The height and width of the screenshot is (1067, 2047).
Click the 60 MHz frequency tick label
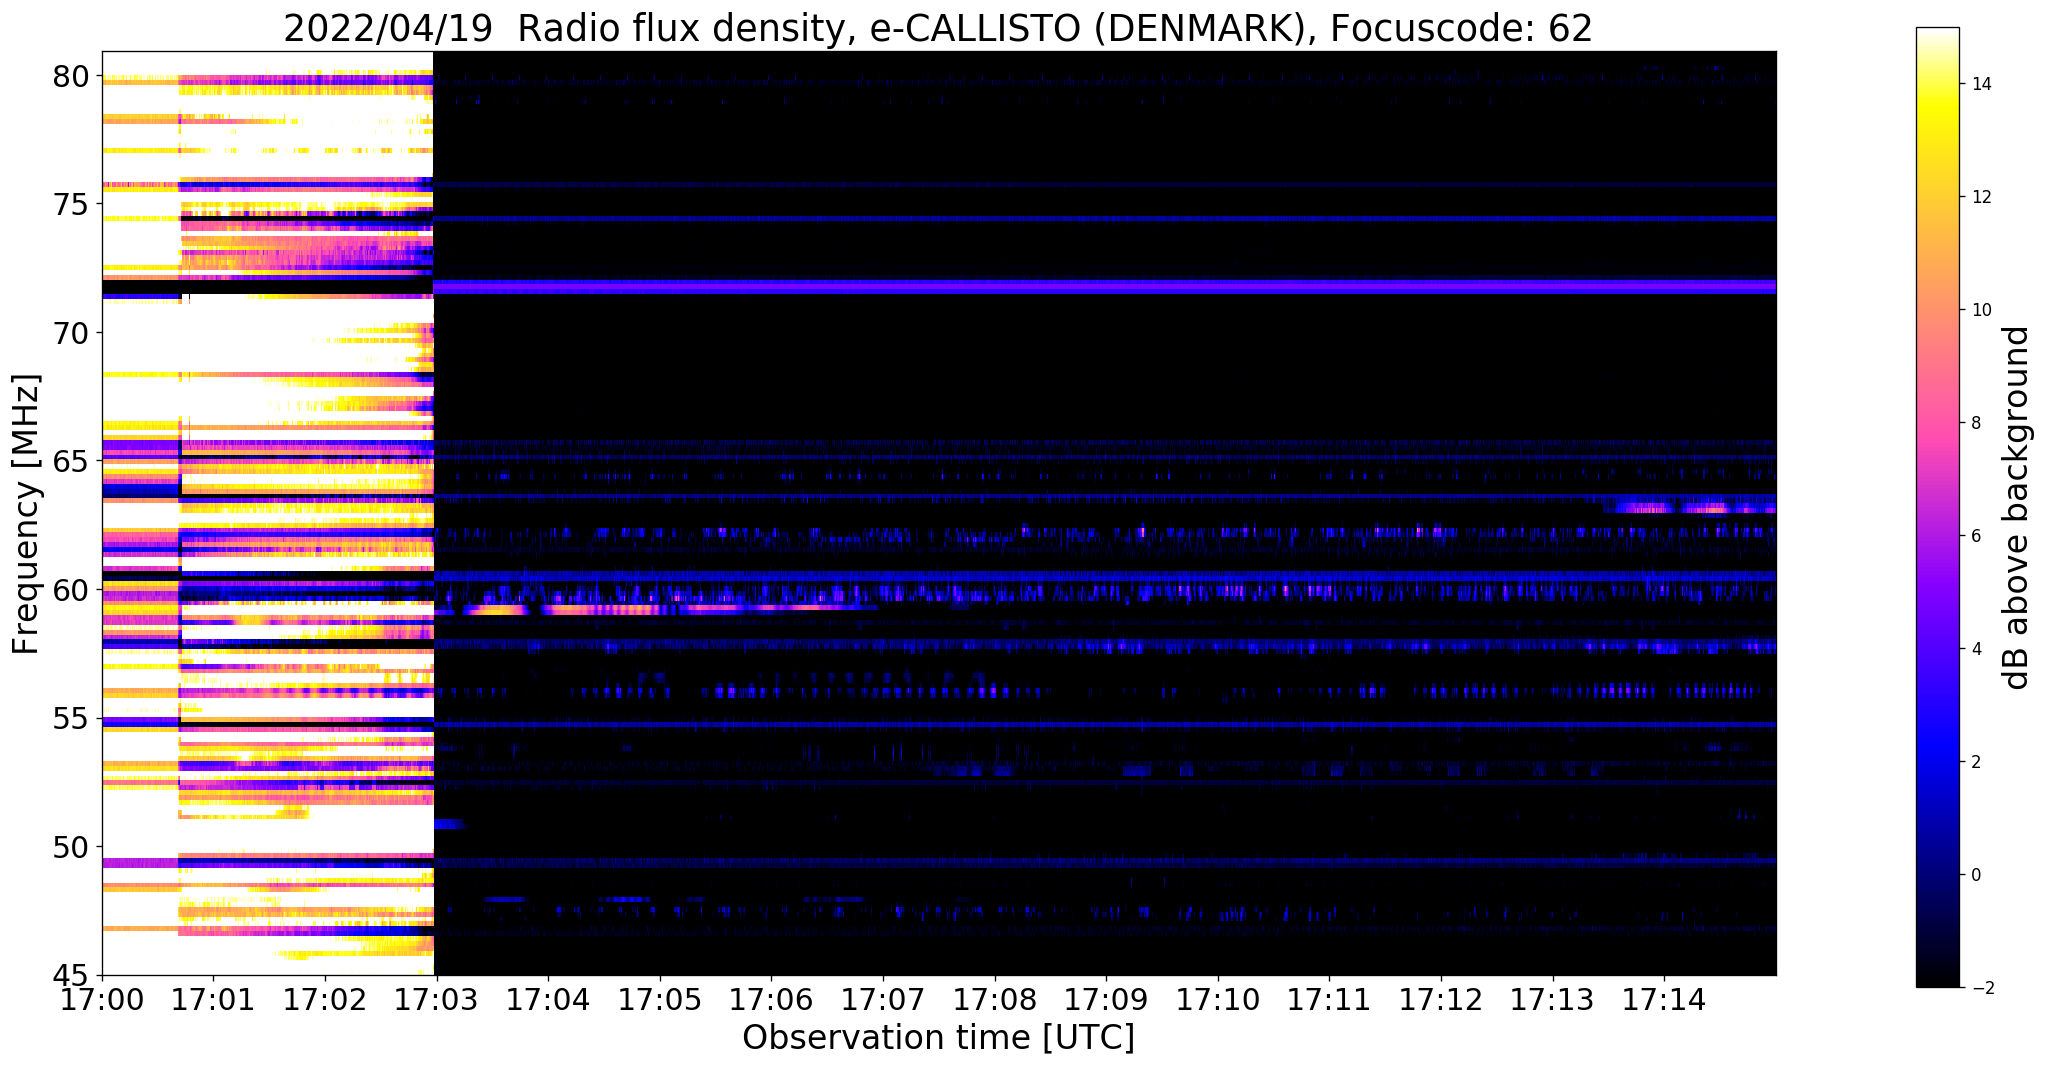[69, 590]
